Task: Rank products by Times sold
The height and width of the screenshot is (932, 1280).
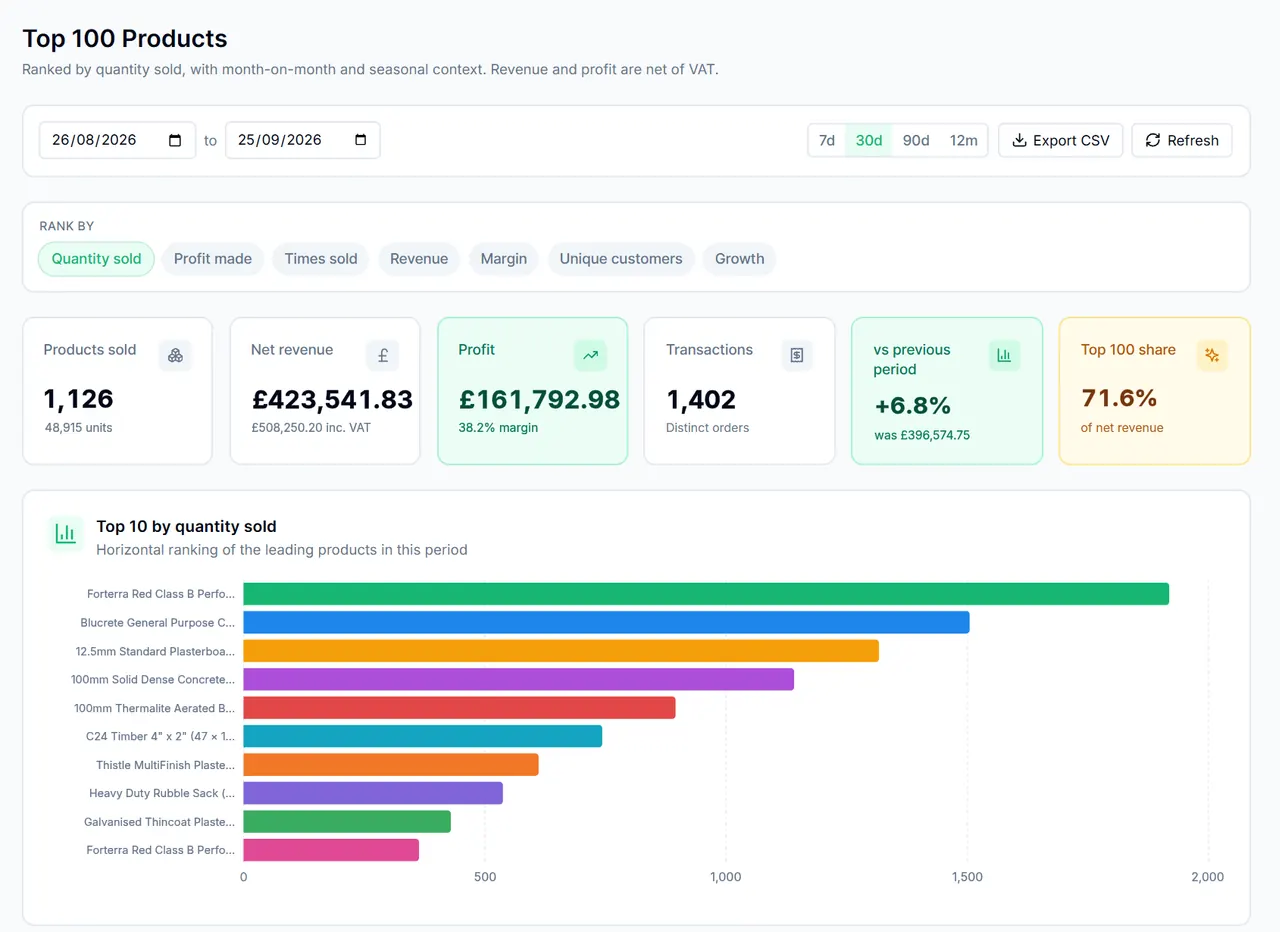Action: click(x=321, y=259)
